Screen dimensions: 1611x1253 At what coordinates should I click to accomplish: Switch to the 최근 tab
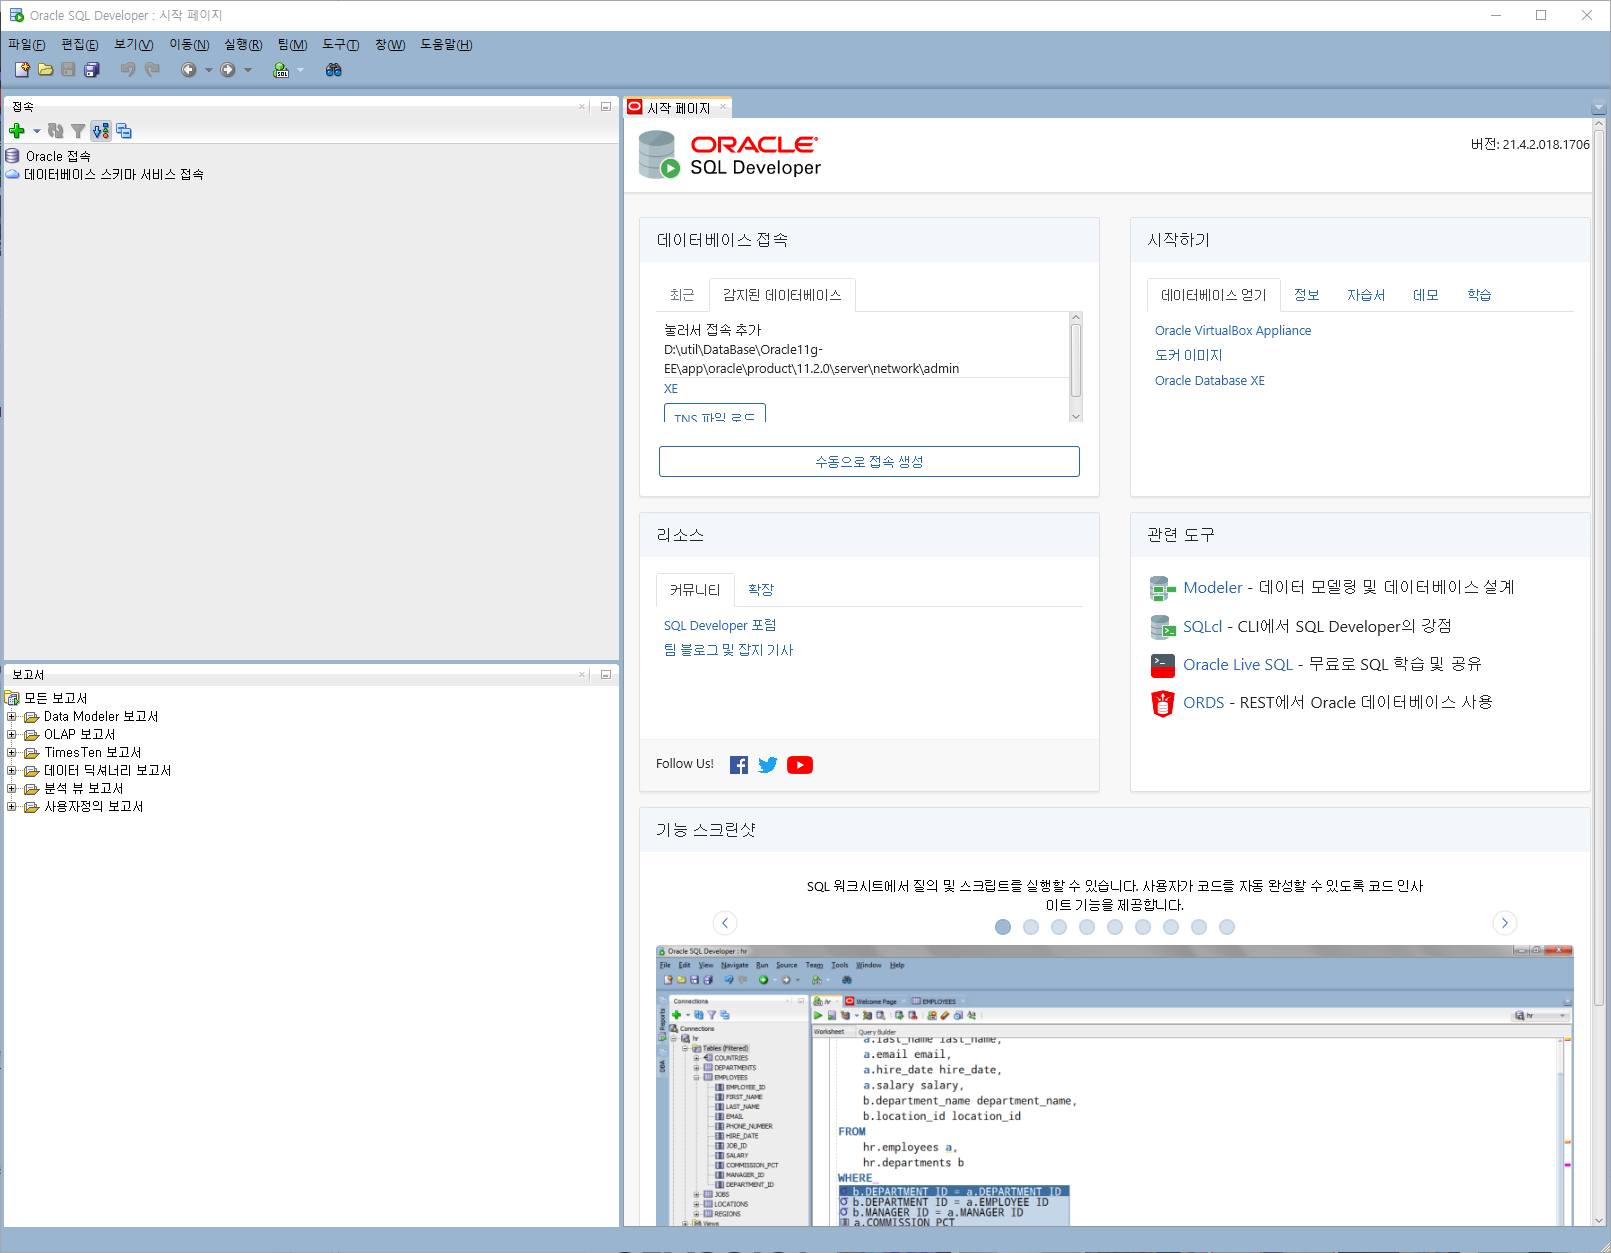pyautogui.click(x=682, y=295)
